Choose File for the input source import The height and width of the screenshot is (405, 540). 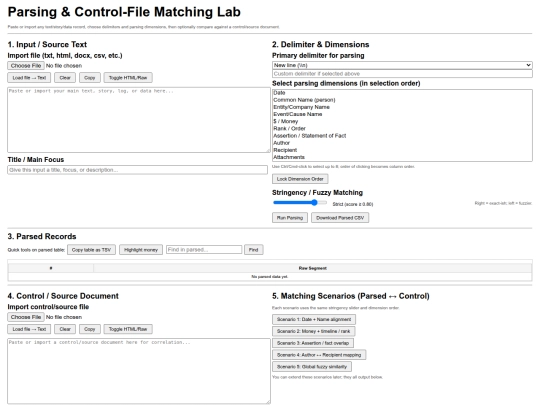pos(26,65)
